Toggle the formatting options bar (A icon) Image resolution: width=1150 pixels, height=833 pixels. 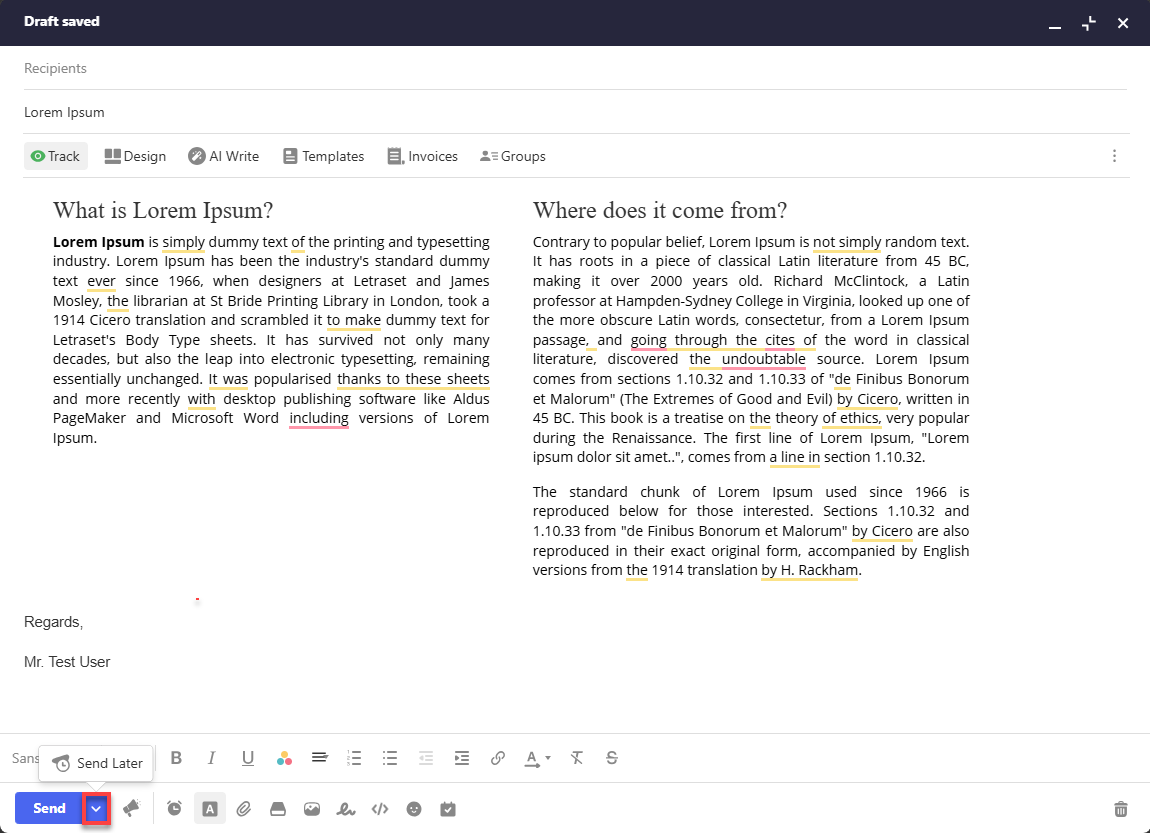(x=210, y=809)
